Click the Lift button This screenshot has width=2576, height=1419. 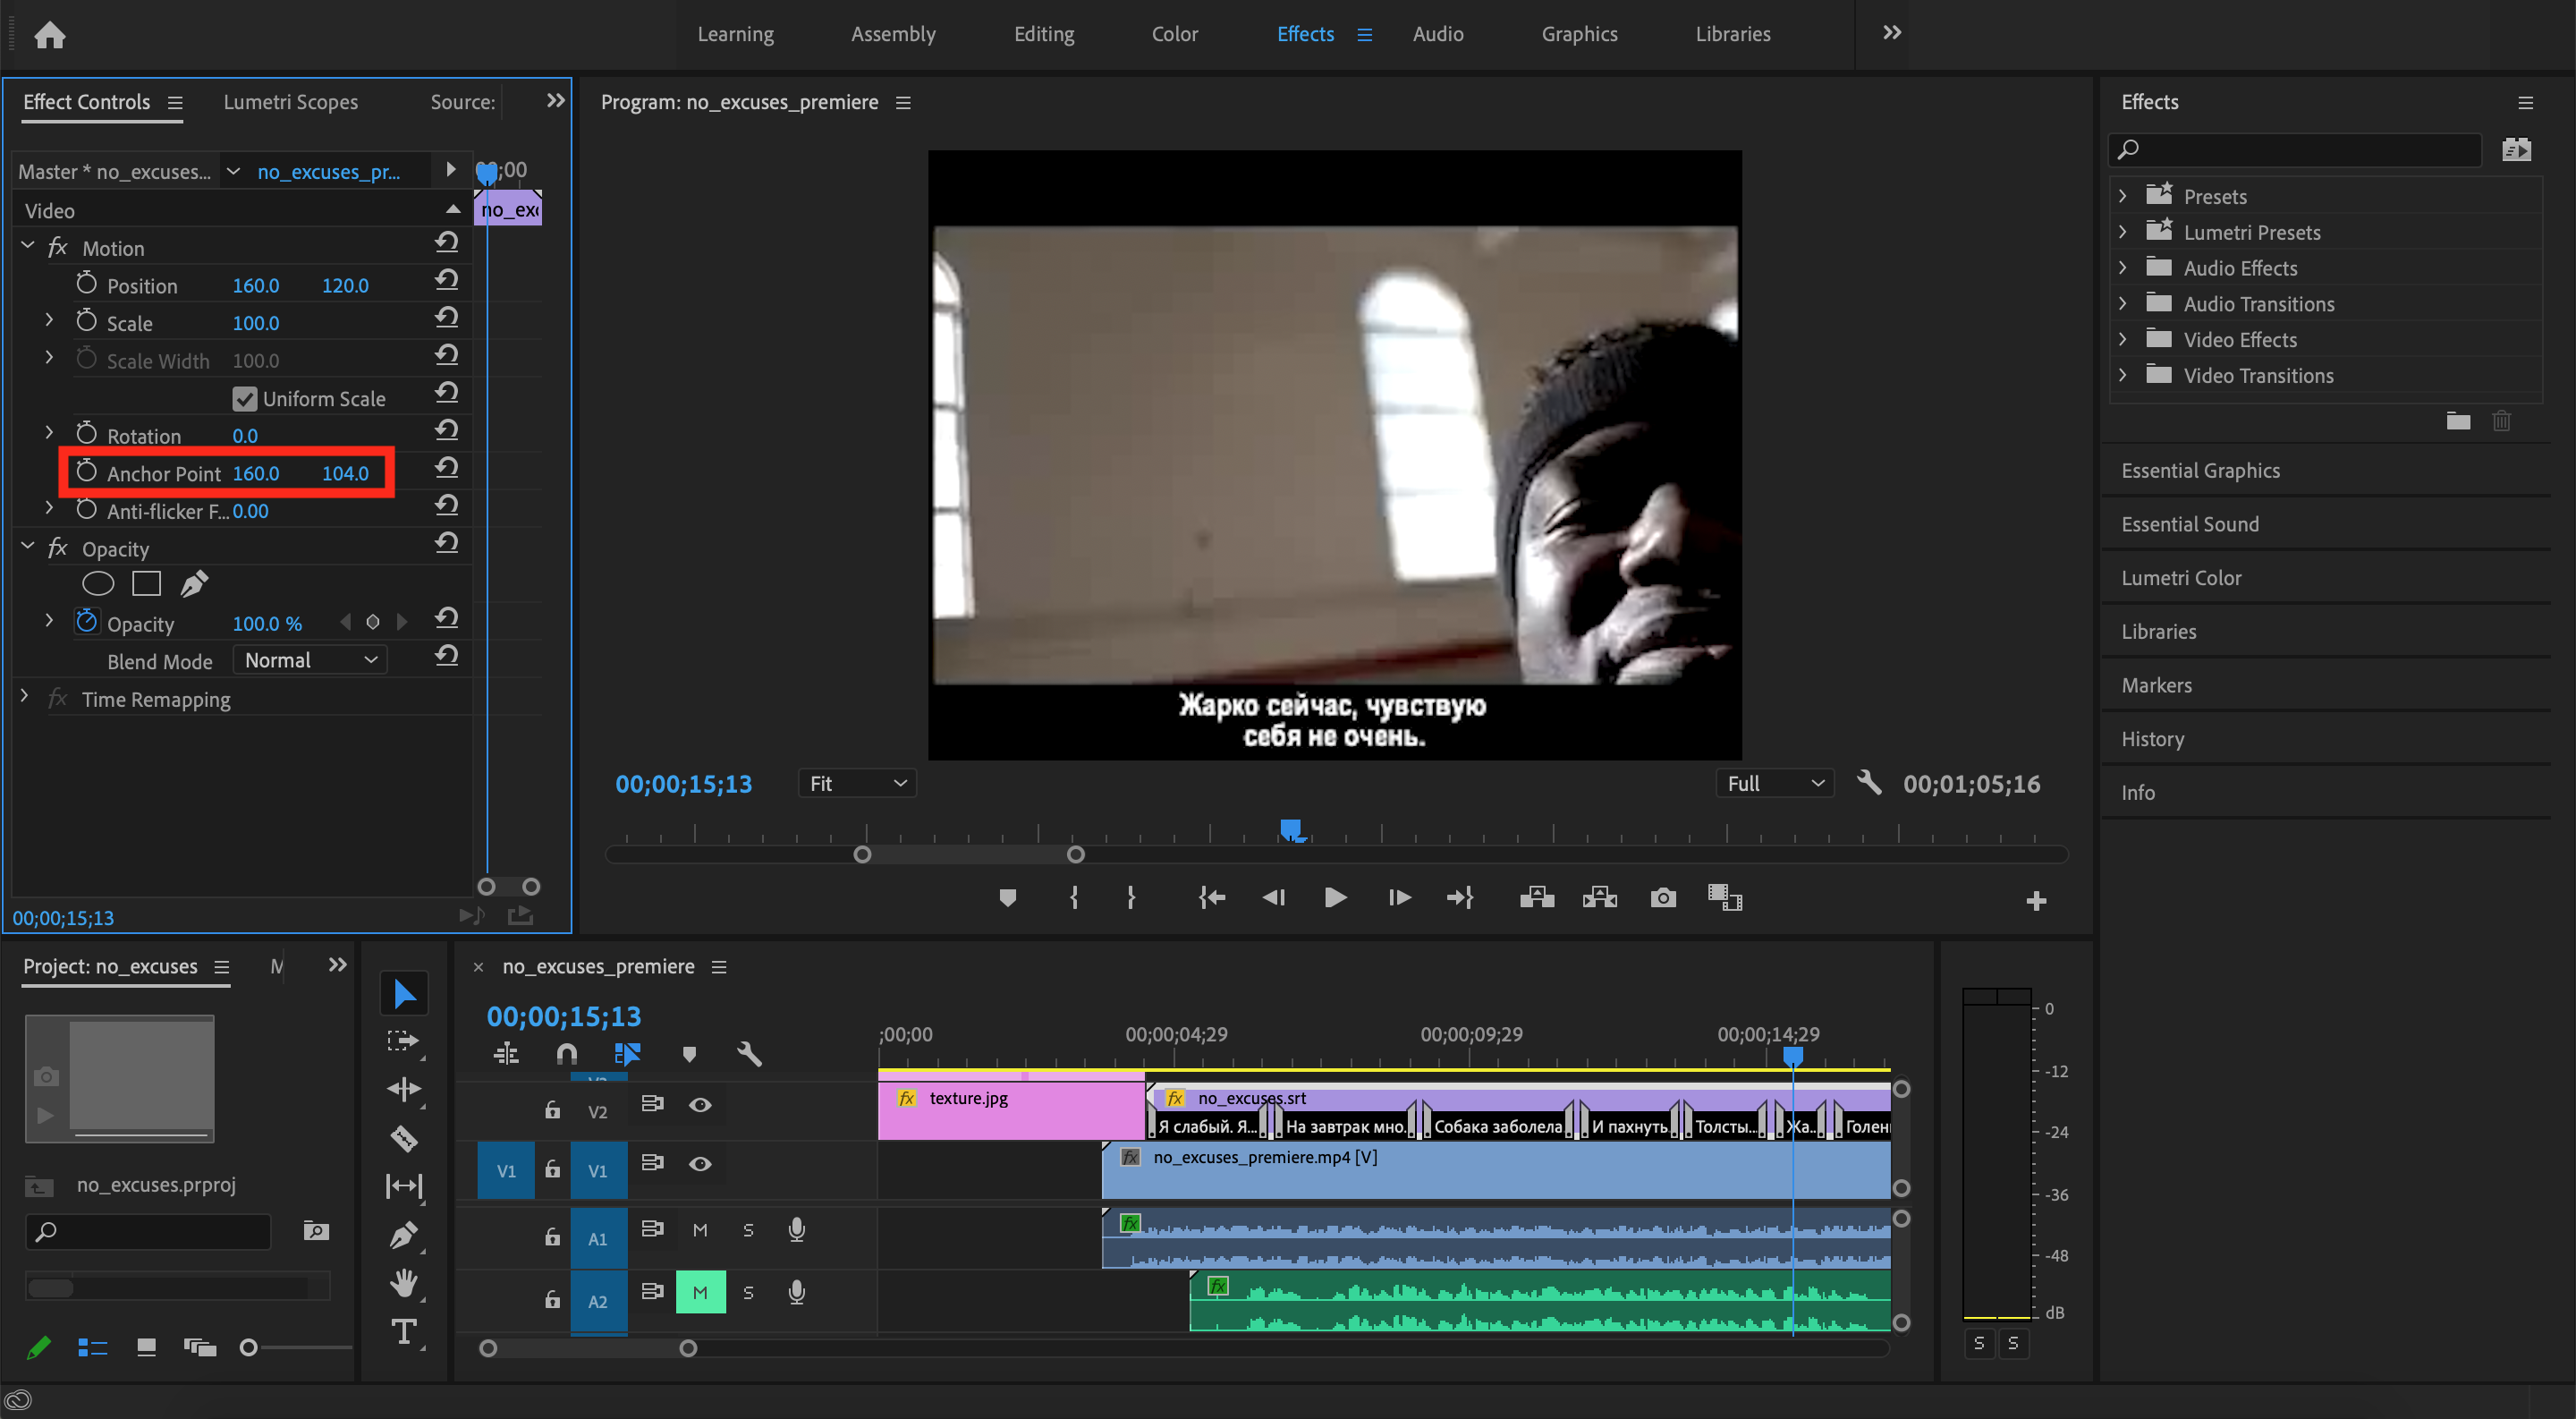tap(1536, 898)
